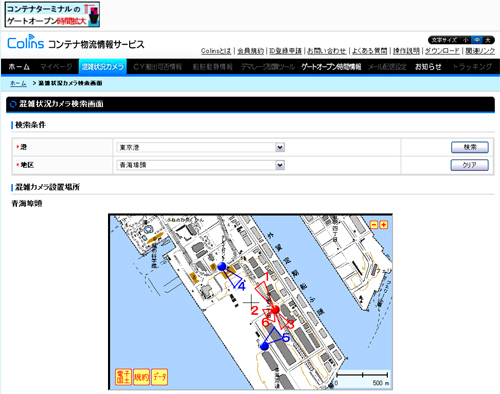This screenshot has height=394, width=500.
Task: Click the 電子国土 map button
Action: click(123, 377)
